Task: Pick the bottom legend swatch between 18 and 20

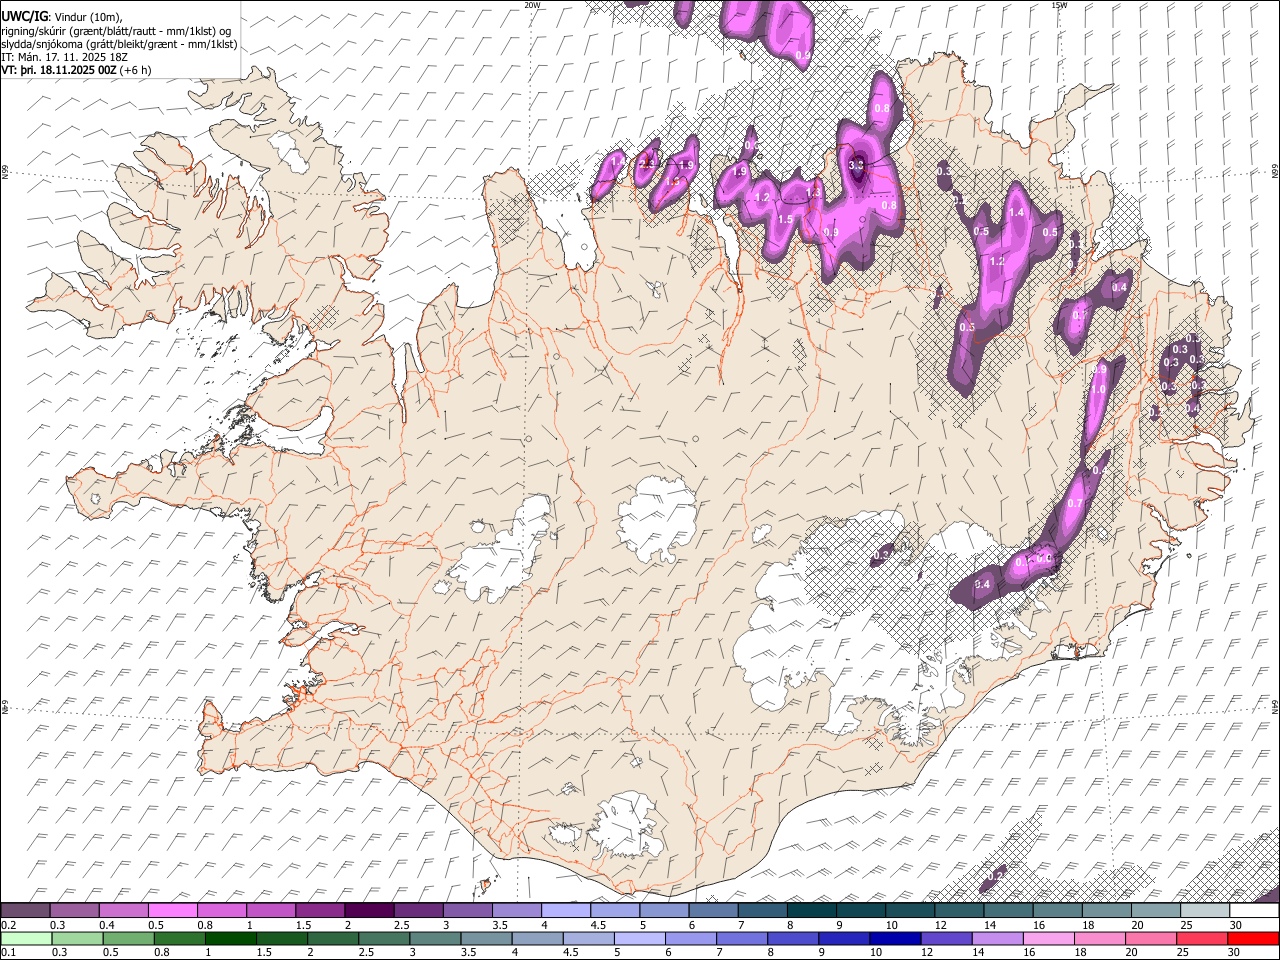Action: tap(1098, 938)
